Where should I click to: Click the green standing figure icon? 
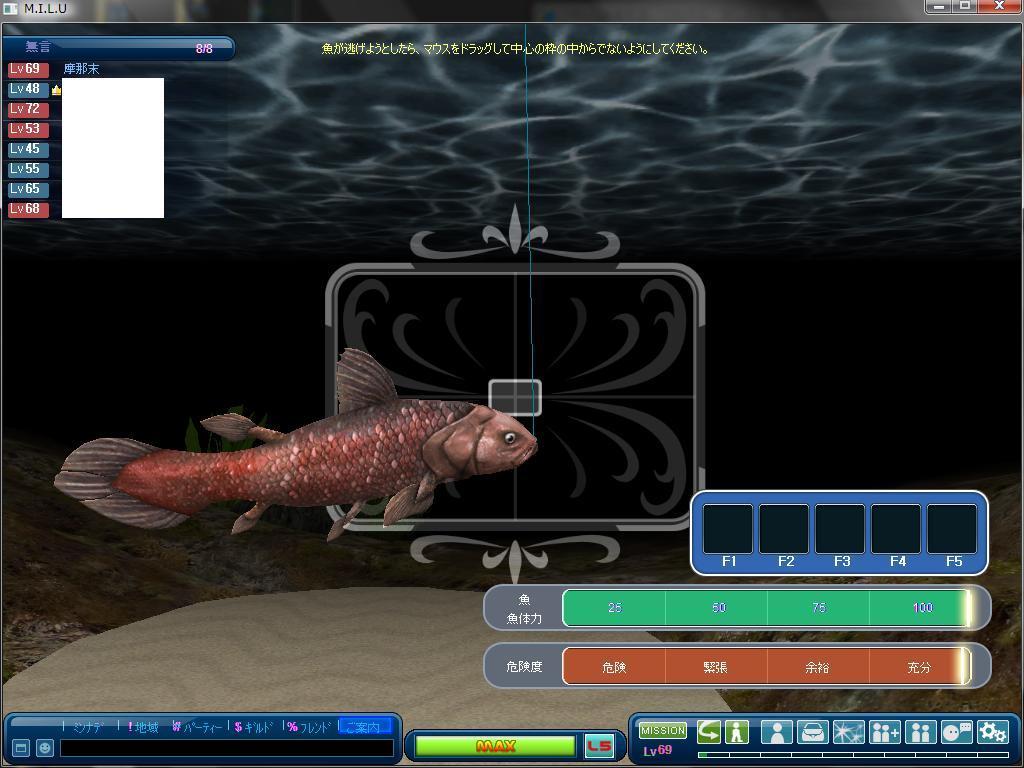[x=737, y=732]
